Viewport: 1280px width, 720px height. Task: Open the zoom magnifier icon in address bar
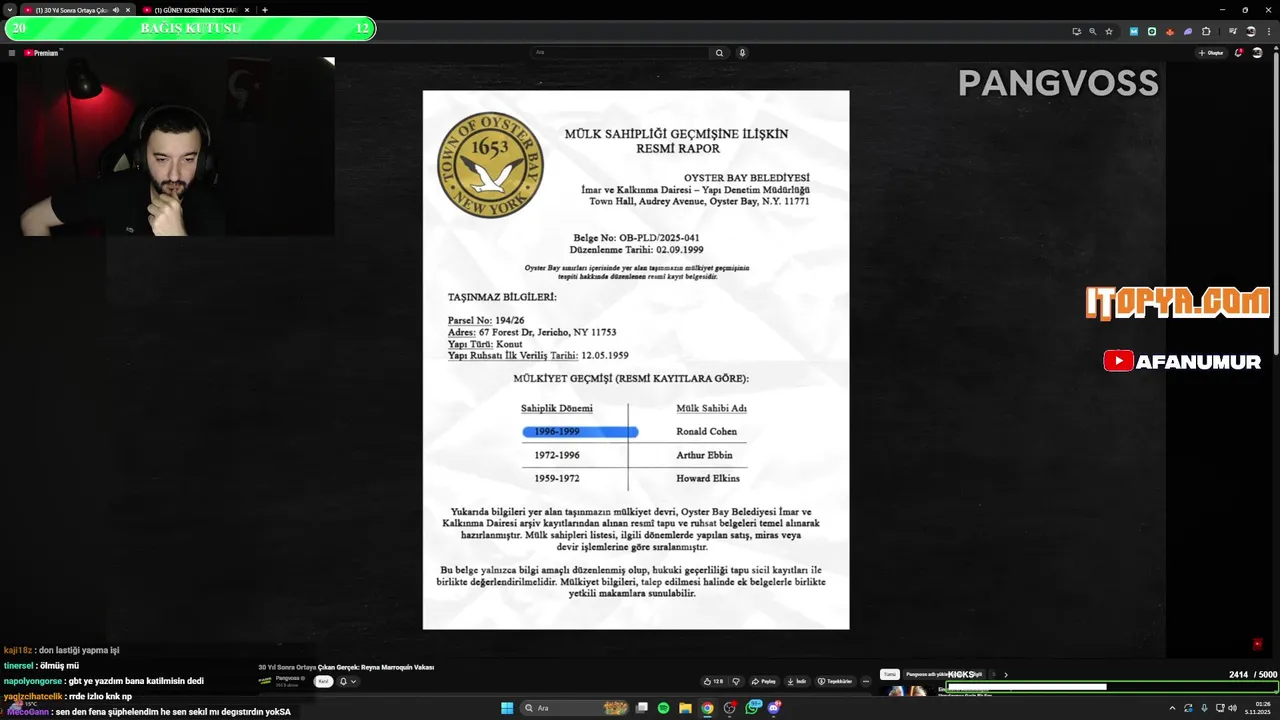point(1093,31)
